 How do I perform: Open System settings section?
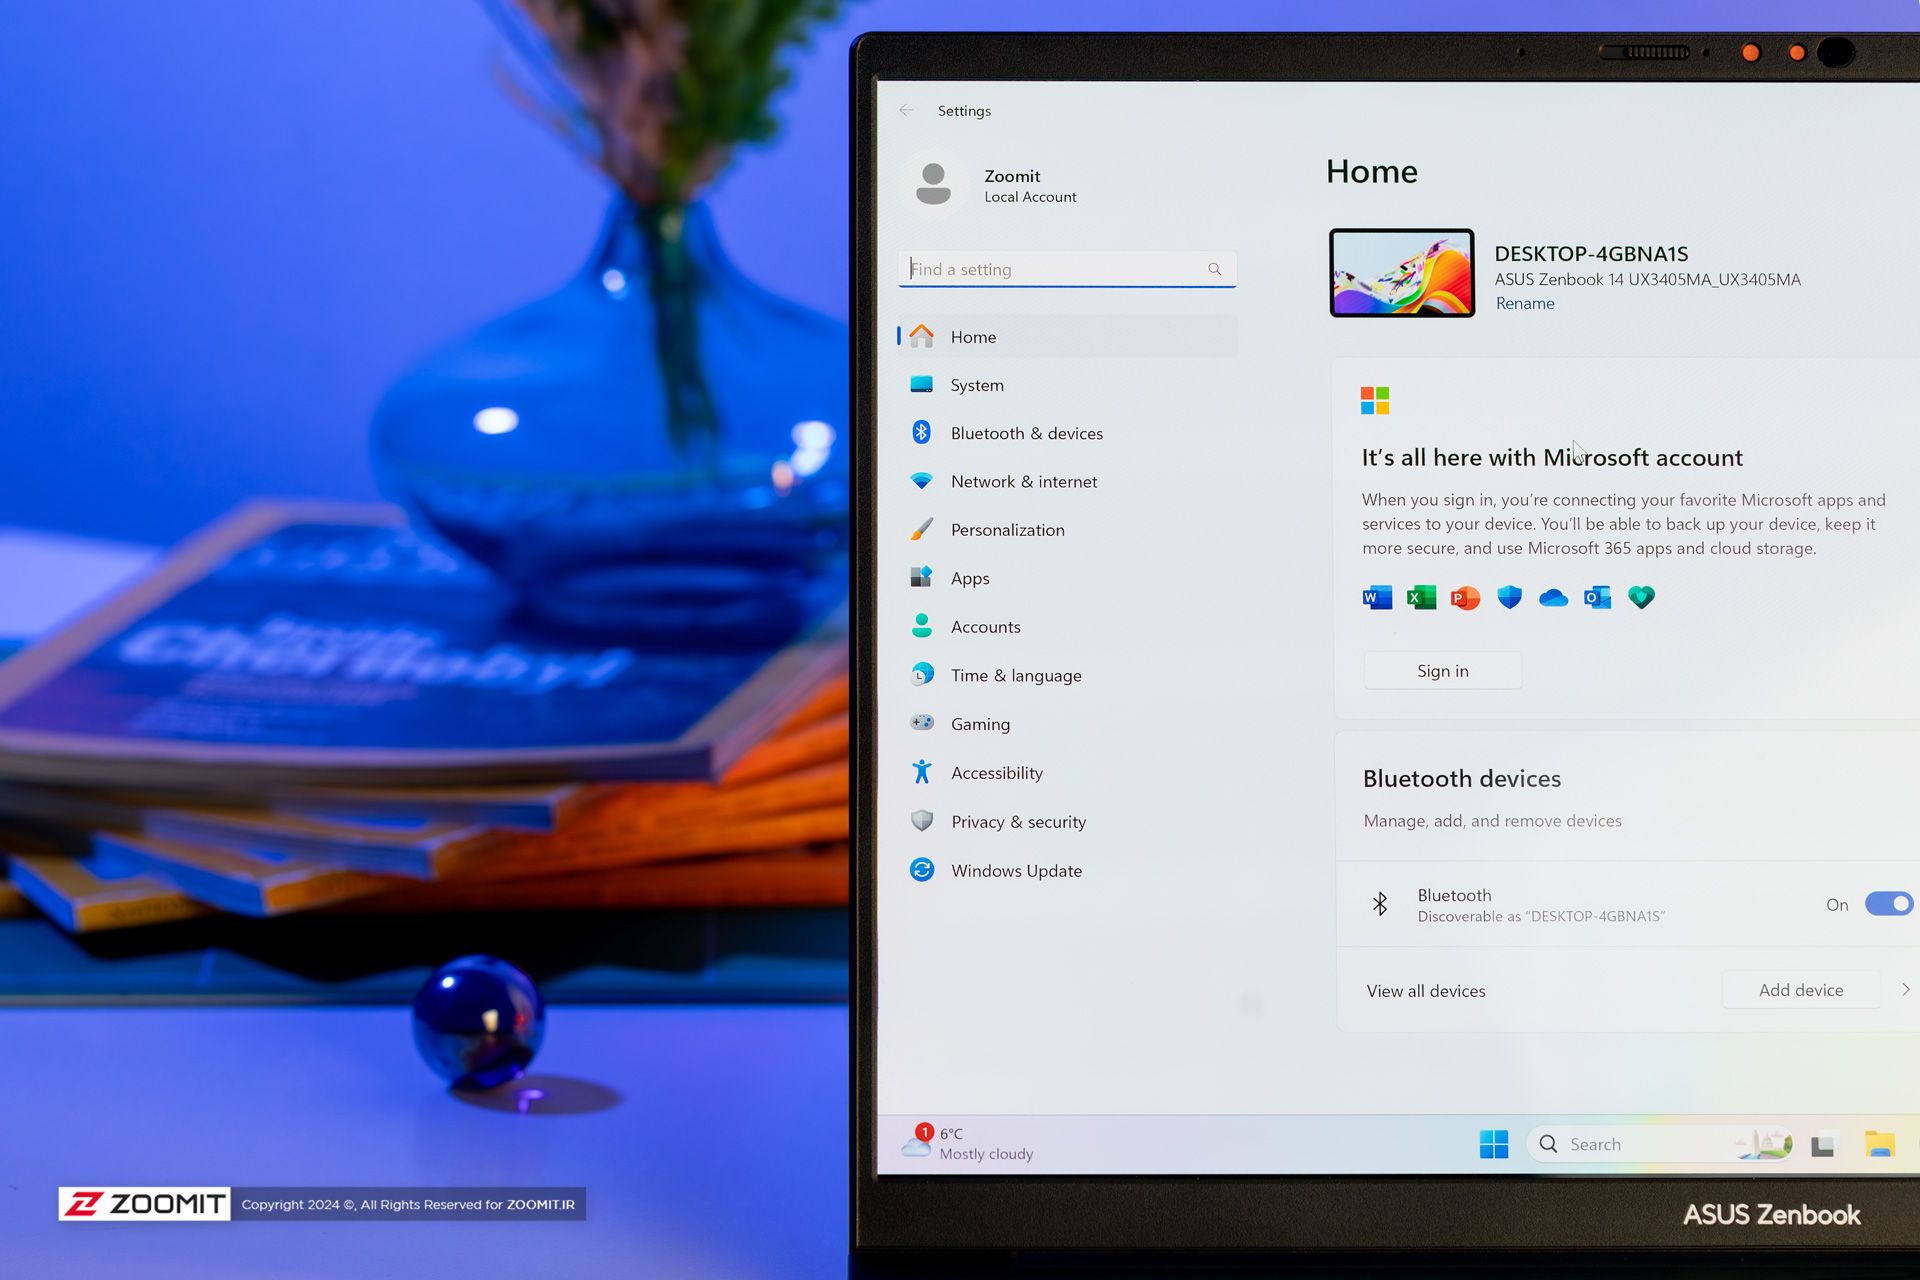(977, 384)
